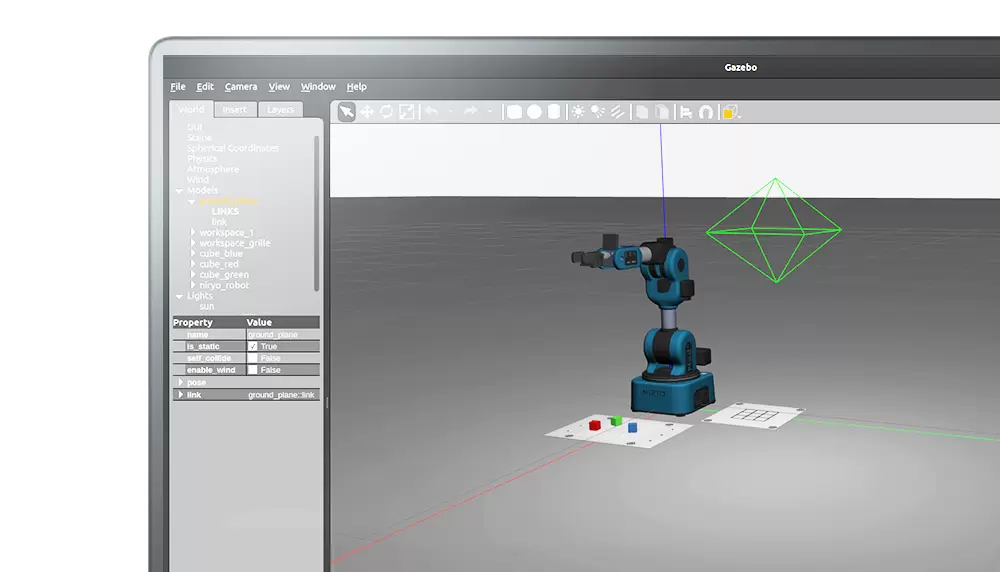1000x572 pixels.
Task: Expand the workspace_1 model
Action: pyautogui.click(x=193, y=233)
